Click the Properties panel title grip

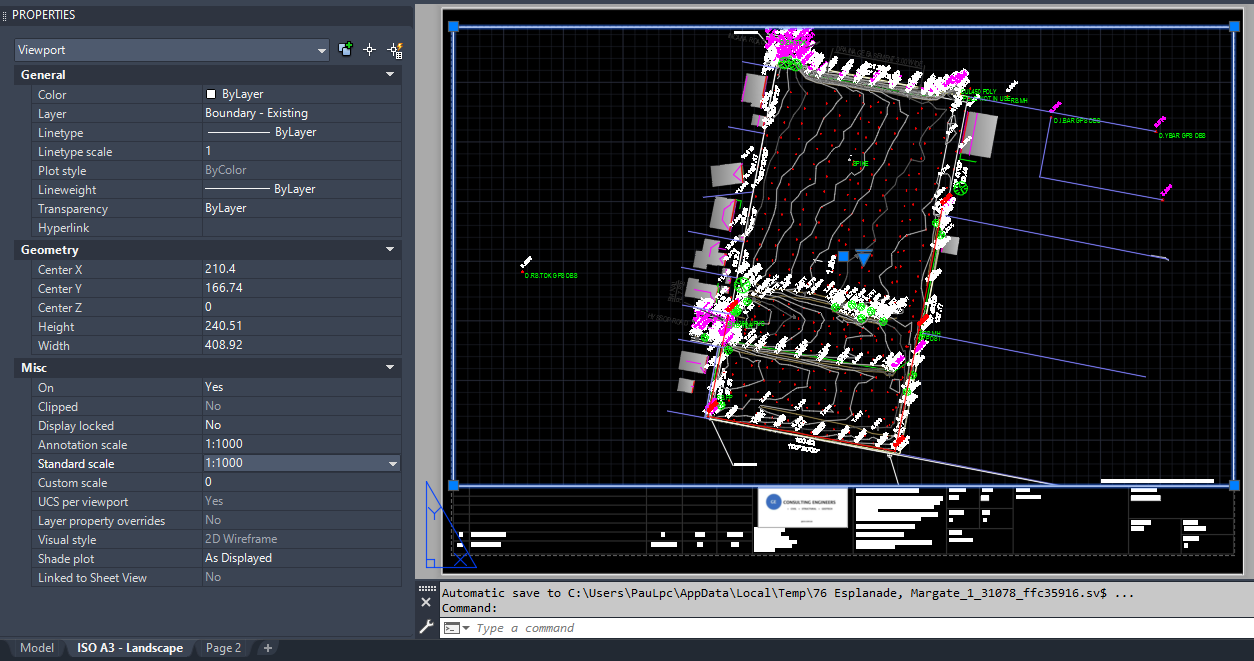(5, 15)
